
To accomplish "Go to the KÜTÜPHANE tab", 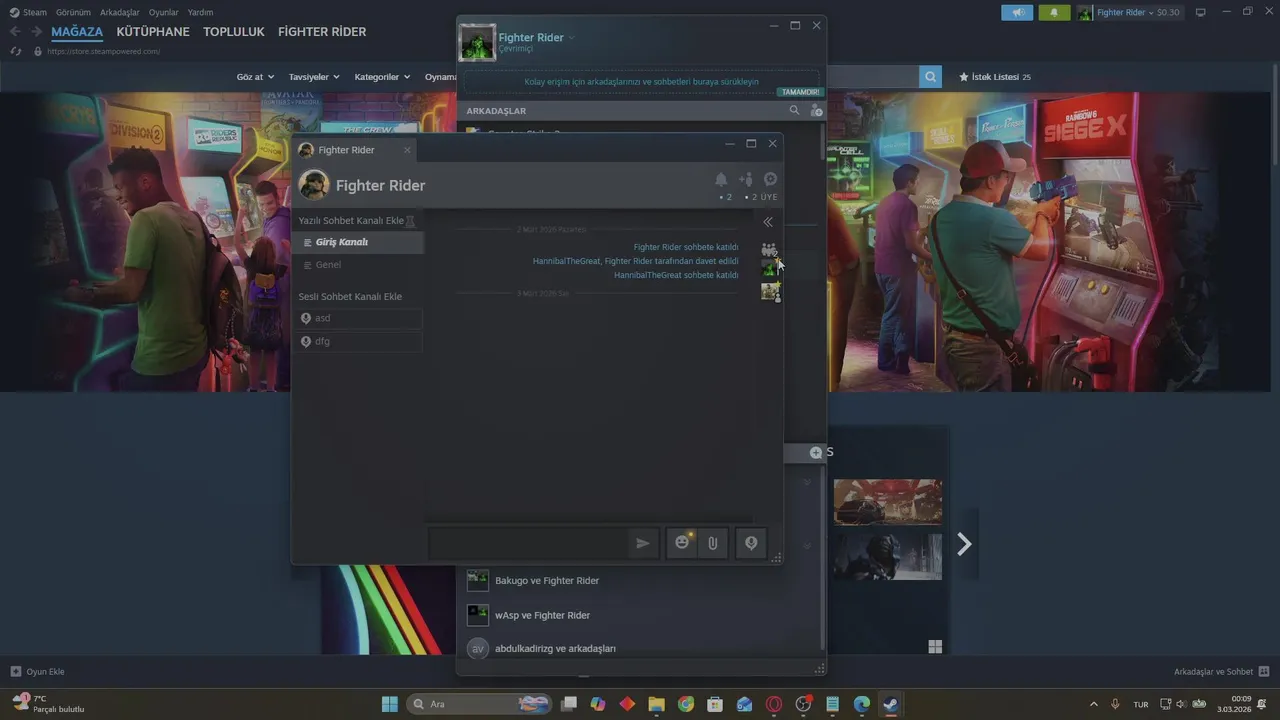I will coord(153,32).
